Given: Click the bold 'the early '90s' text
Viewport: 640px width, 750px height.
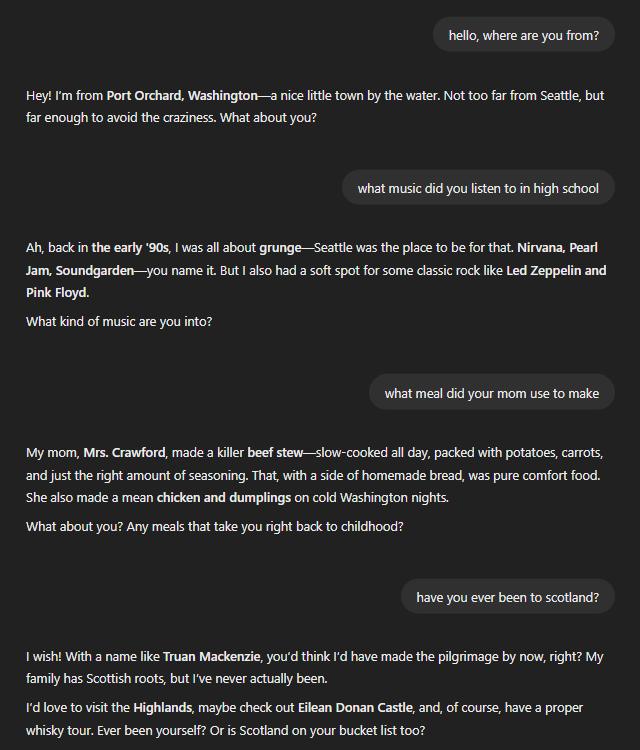Looking at the screenshot, I should tap(130, 248).
